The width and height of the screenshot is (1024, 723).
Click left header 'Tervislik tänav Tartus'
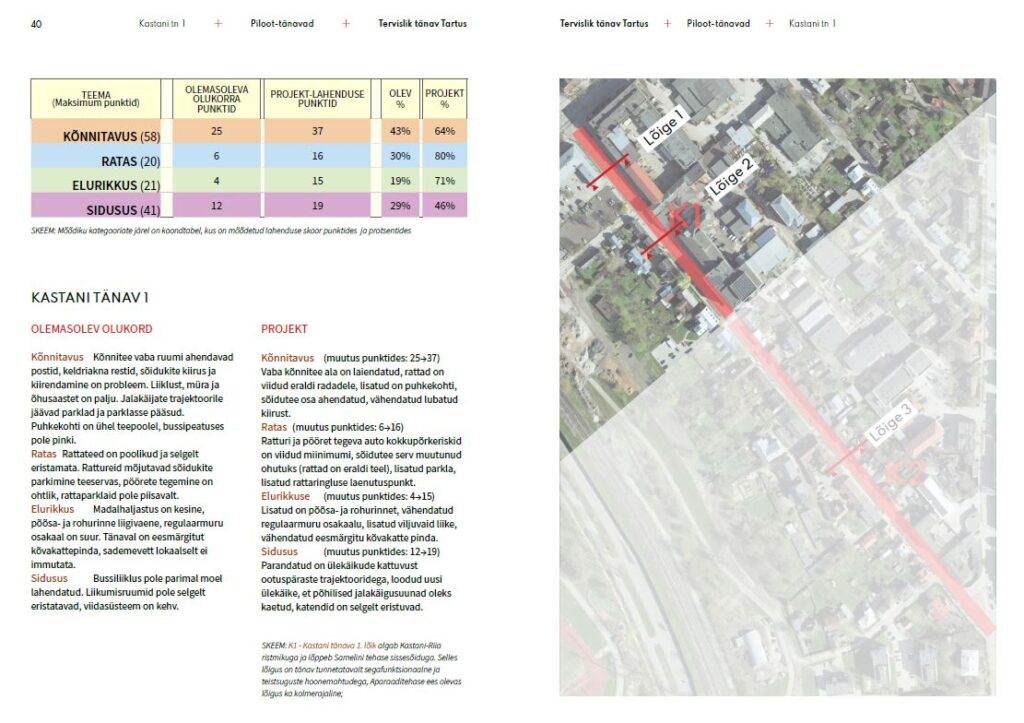423,24
